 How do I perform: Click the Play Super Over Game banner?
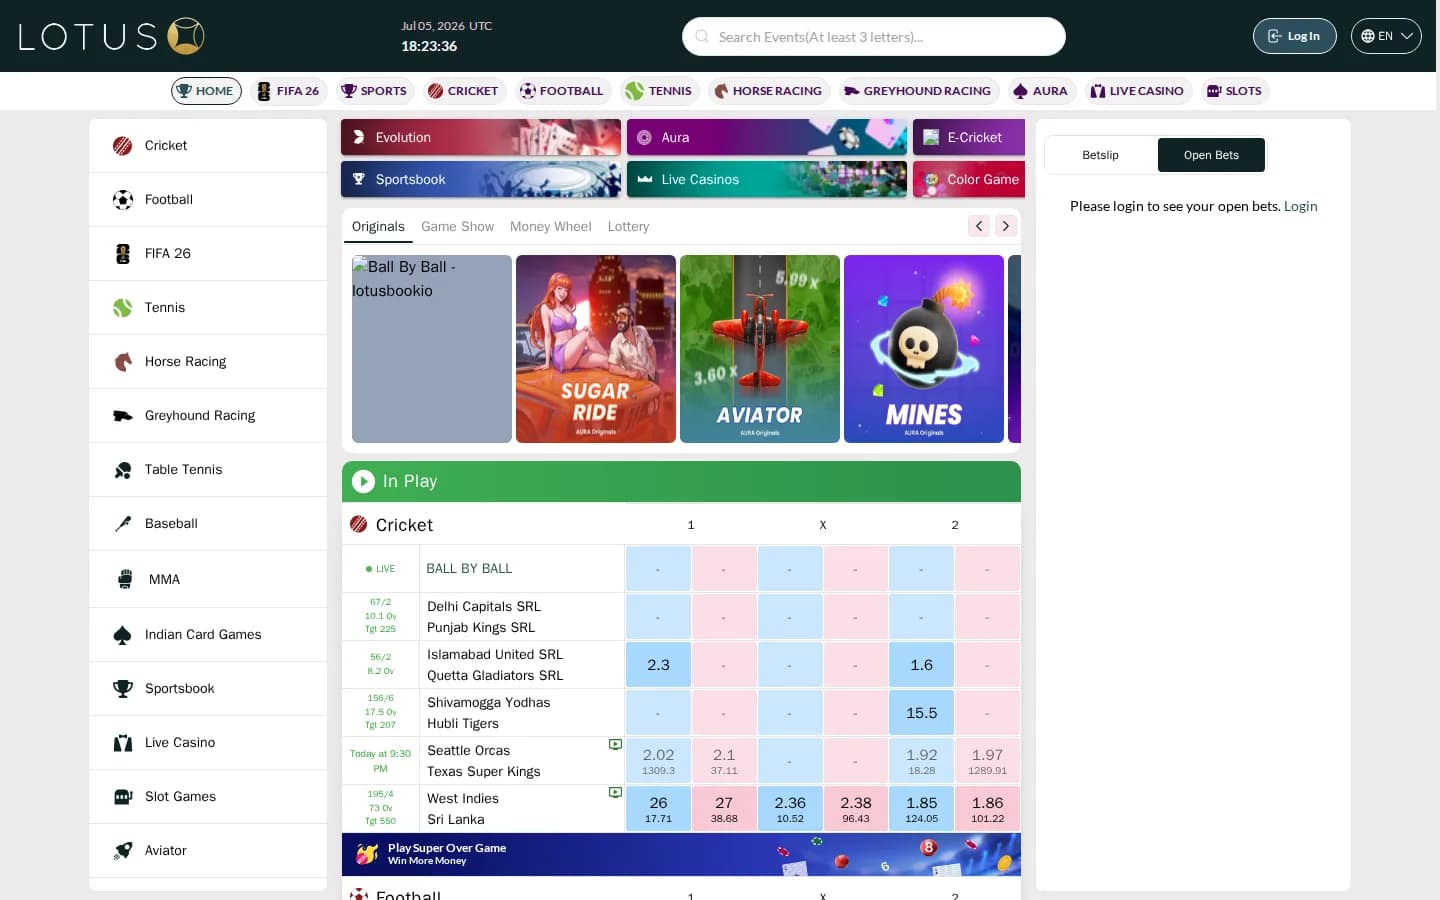coord(681,855)
